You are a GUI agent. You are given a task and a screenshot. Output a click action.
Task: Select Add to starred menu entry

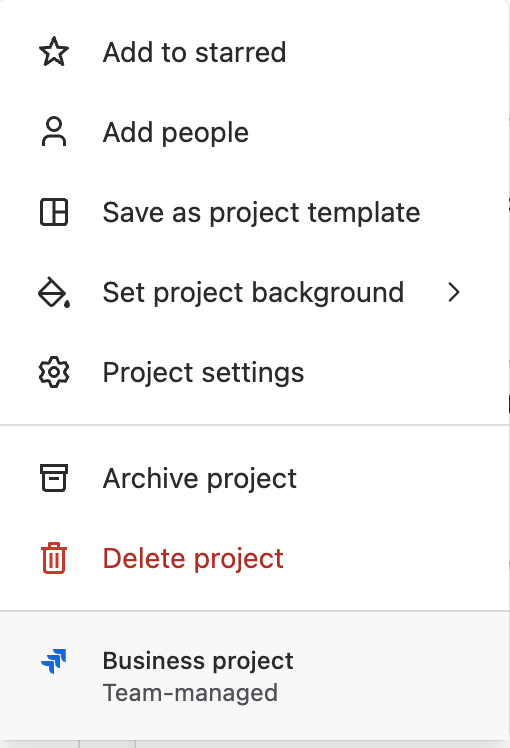[x=255, y=52]
